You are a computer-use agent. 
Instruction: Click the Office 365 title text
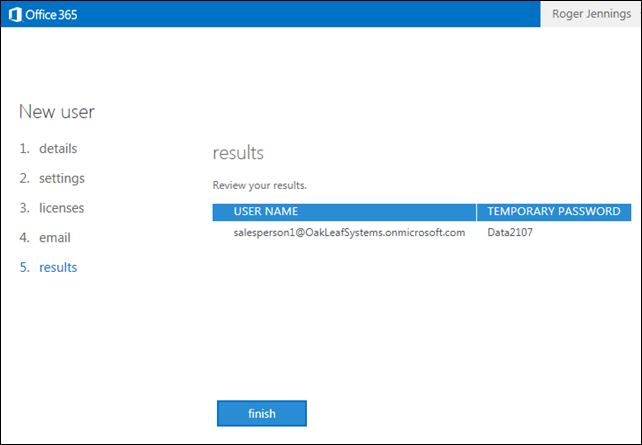pos(51,15)
